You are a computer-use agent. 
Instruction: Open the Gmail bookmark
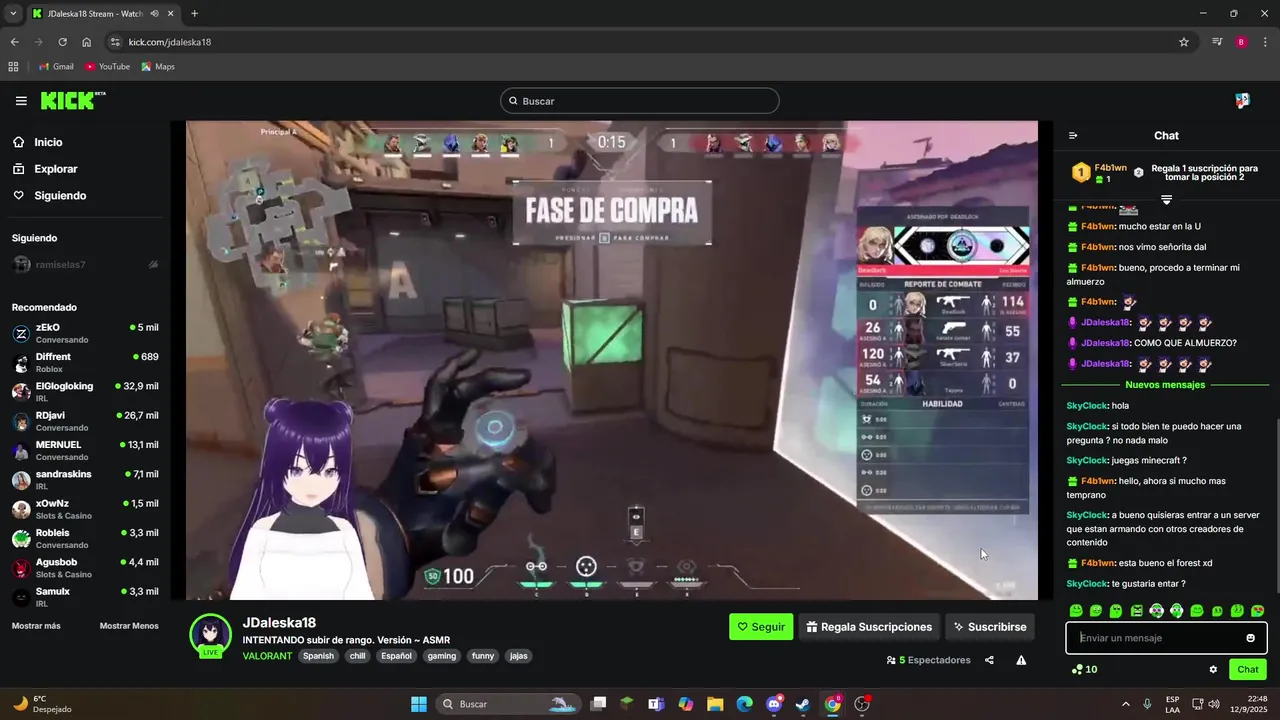[56, 67]
